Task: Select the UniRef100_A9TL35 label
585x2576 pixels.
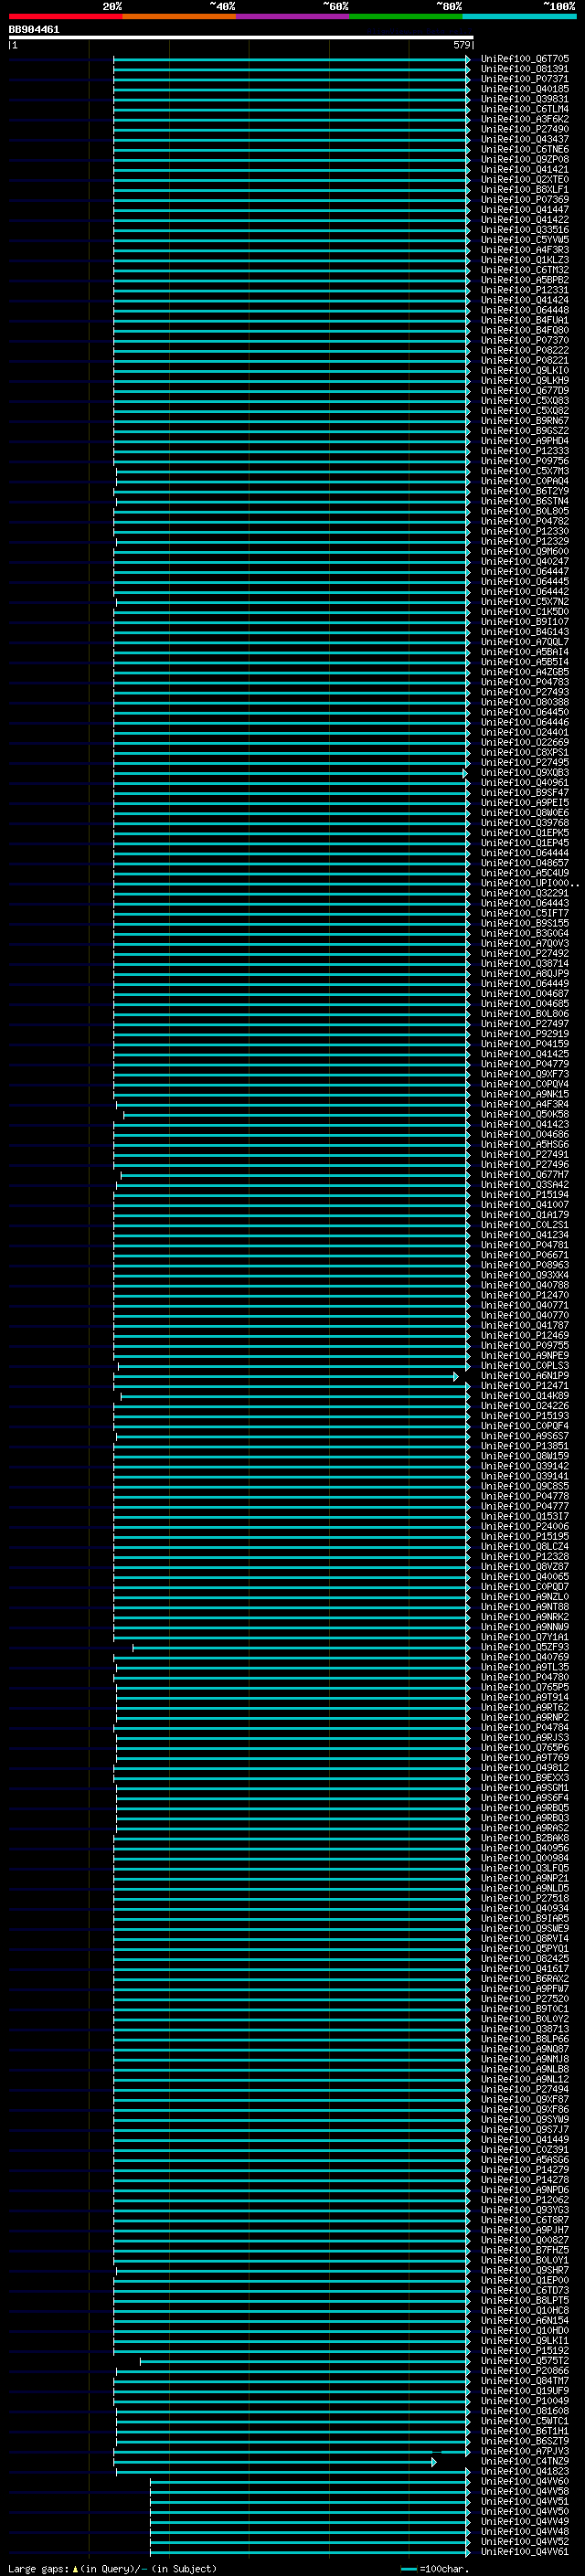Action: (x=525, y=1667)
